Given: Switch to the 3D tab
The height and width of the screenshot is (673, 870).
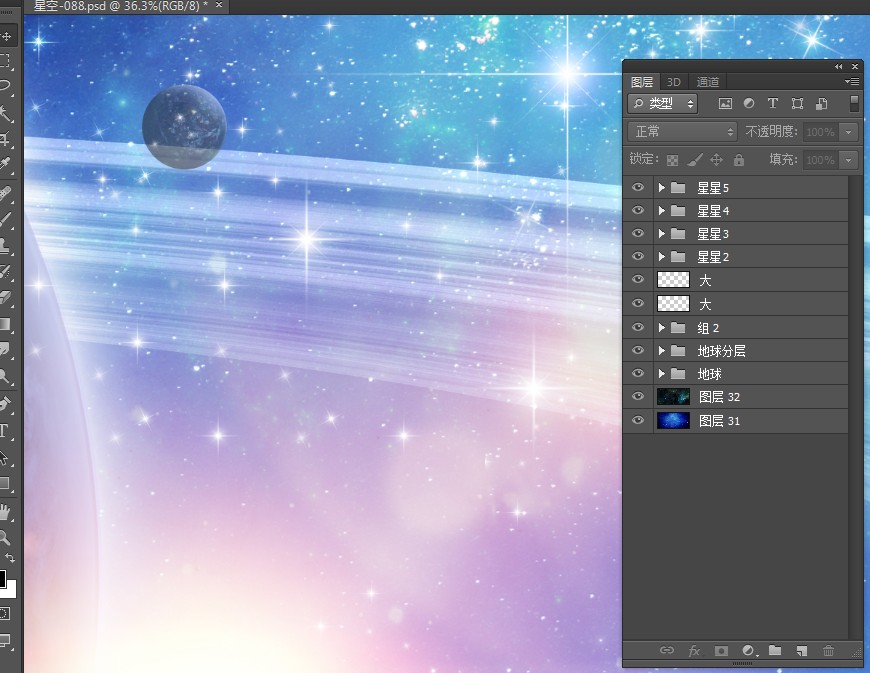Looking at the screenshot, I should (x=674, y=82).
